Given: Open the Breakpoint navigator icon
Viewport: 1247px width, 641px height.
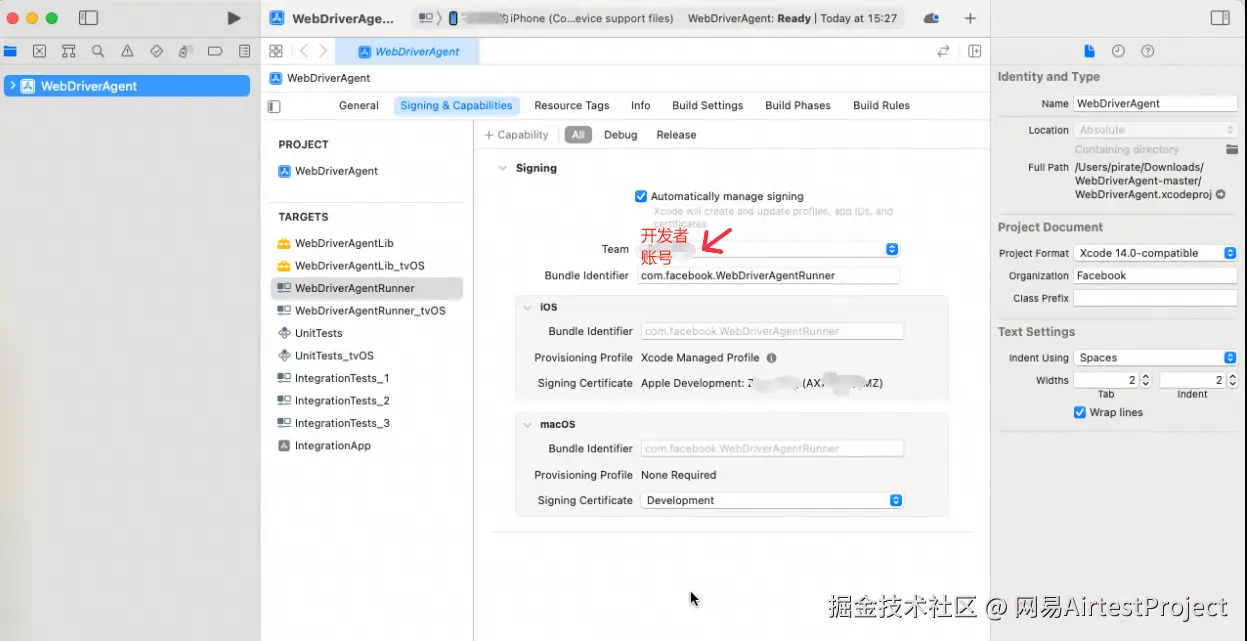Looking at the screenshot, I should point(215,51).
